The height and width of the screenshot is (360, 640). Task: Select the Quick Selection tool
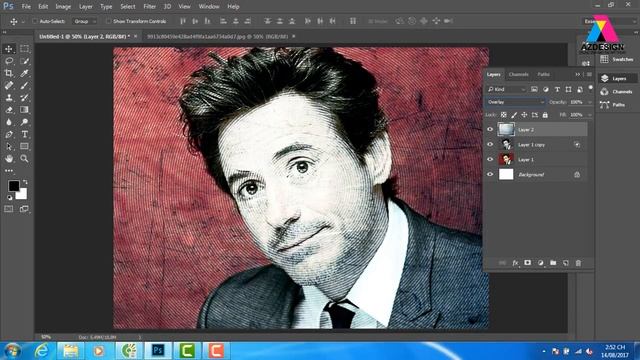(x=24, y=61)
